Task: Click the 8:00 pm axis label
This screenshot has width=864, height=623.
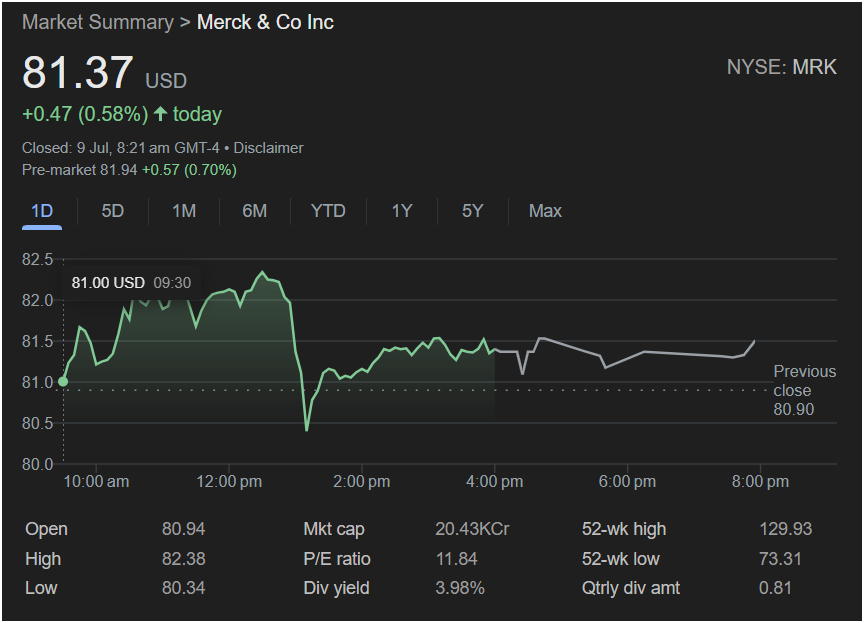Action: 760,482
